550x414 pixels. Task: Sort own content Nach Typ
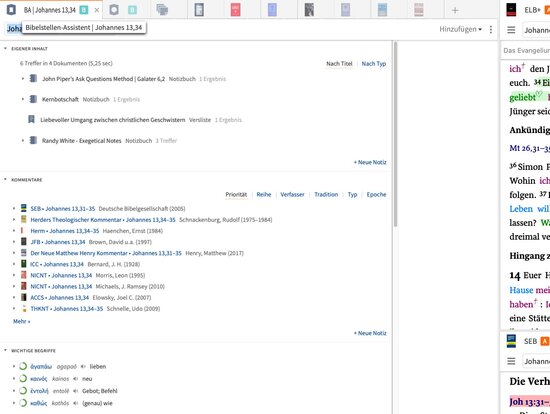(x=374, y=64)
